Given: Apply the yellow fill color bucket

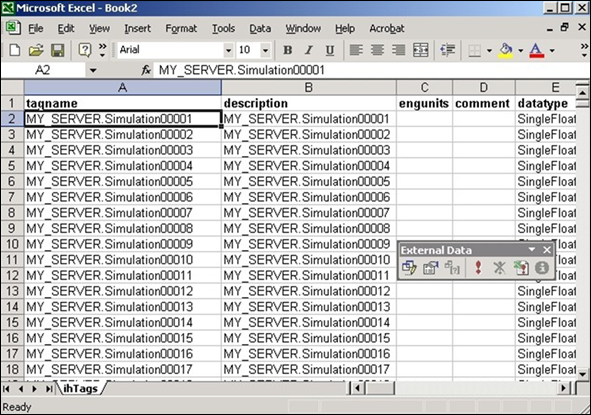Looking at the screenshot, I should (x=506, y=50).
